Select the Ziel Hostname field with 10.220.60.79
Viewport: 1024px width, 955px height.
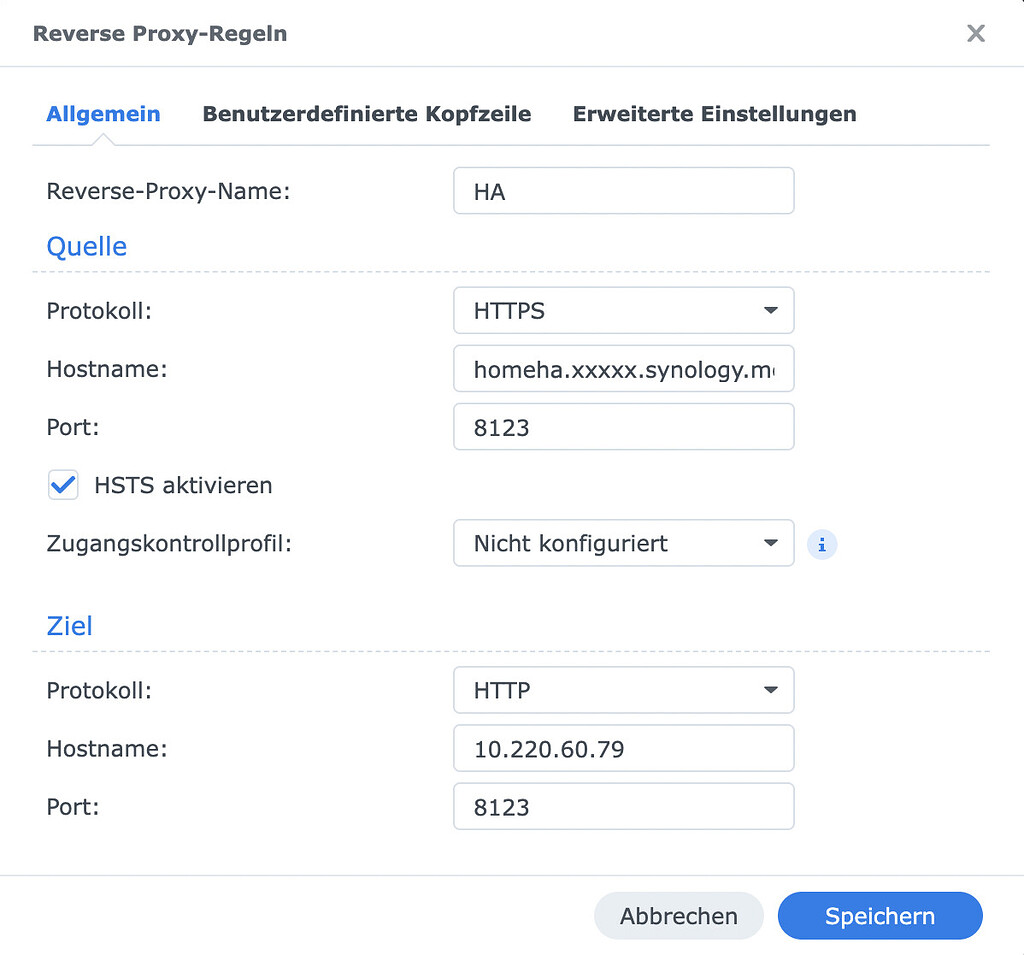623,748
